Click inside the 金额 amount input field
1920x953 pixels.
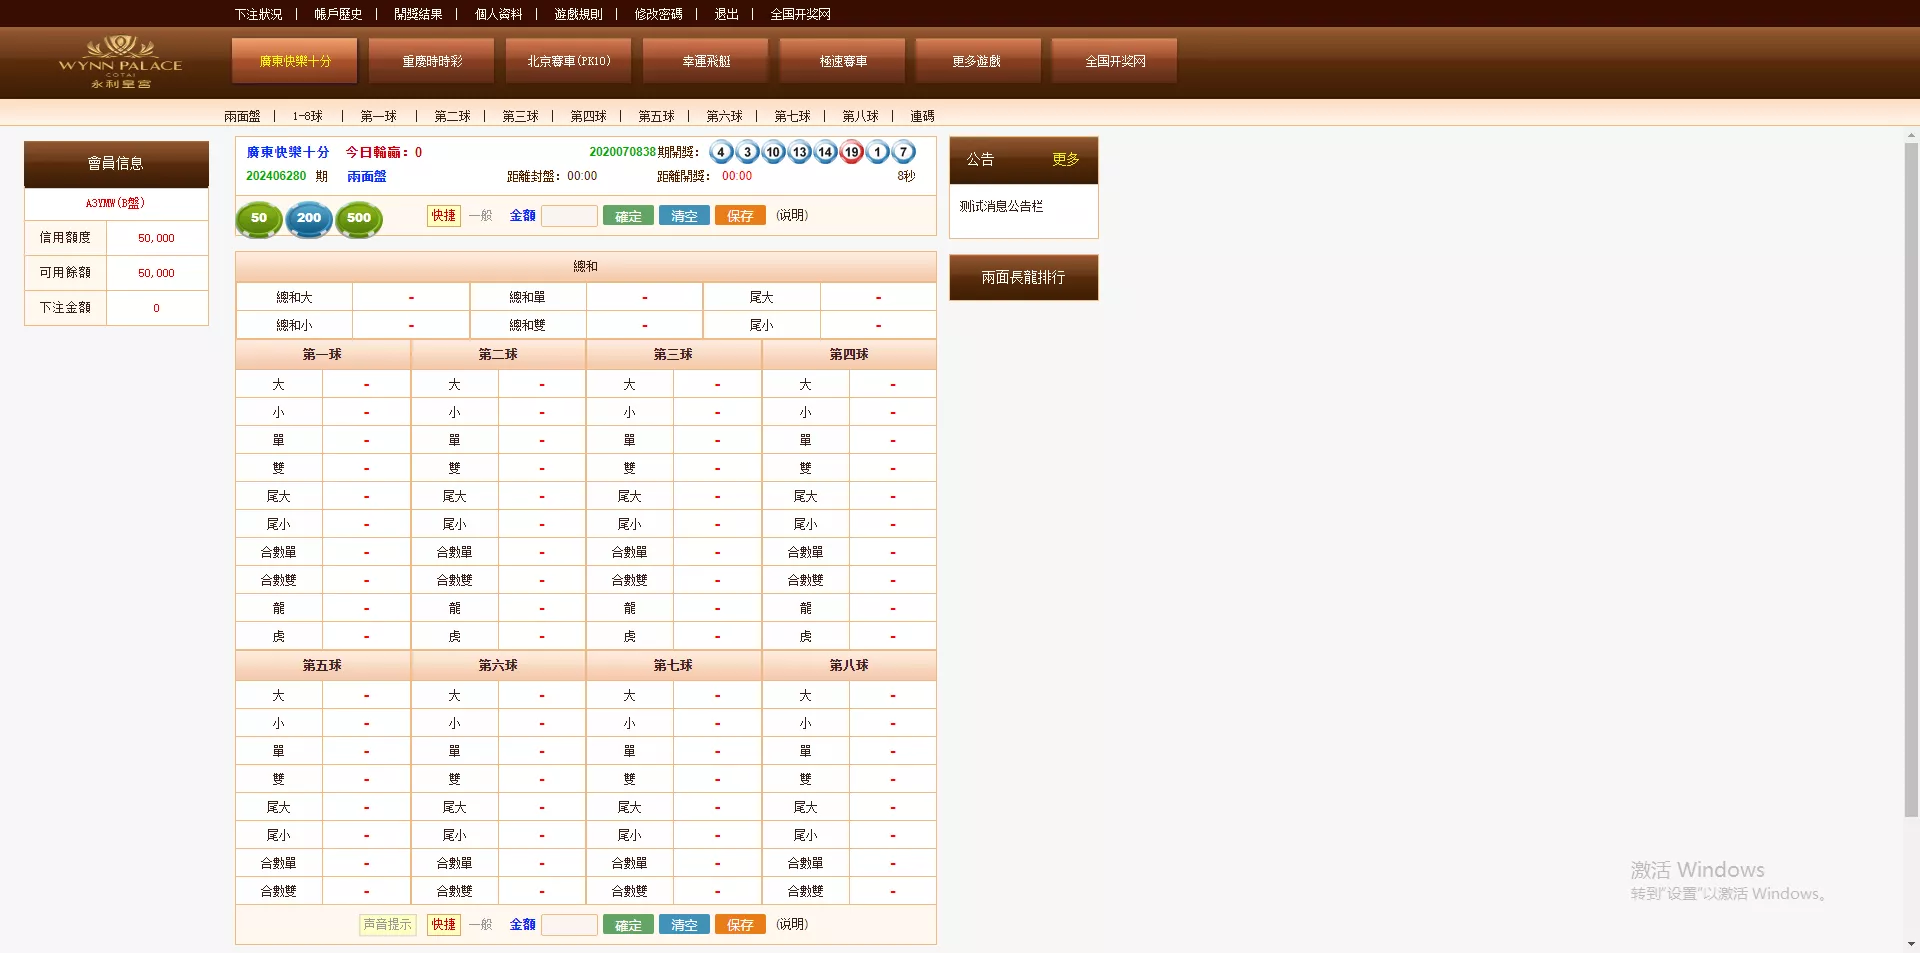570,215
